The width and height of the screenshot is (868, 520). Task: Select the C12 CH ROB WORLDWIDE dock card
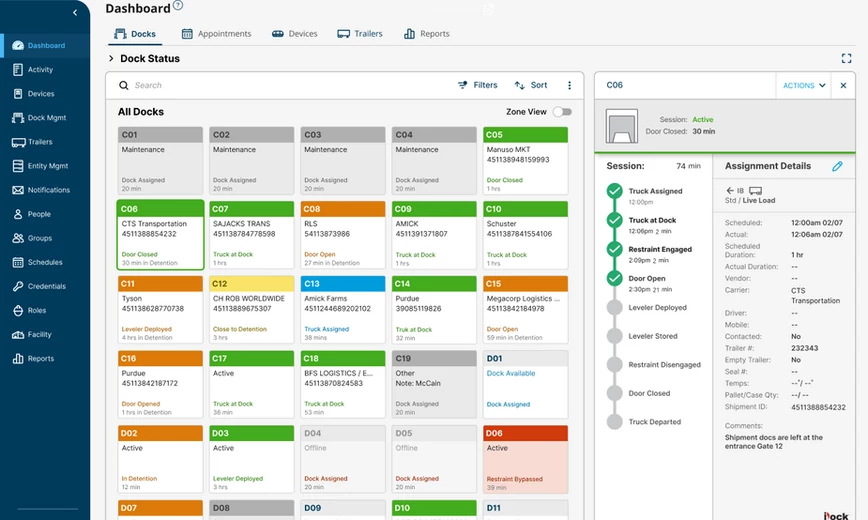coord(251,310)
